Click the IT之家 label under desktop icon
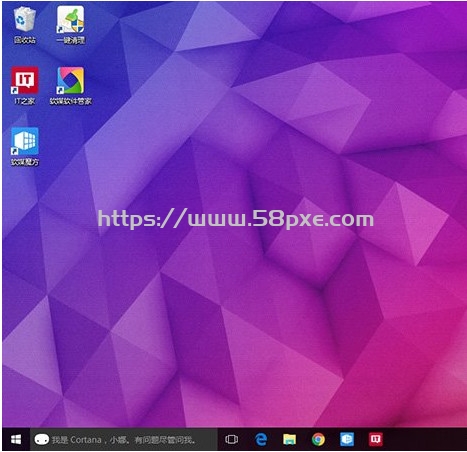This screenshot has width=467, height=452. (25, 101)
